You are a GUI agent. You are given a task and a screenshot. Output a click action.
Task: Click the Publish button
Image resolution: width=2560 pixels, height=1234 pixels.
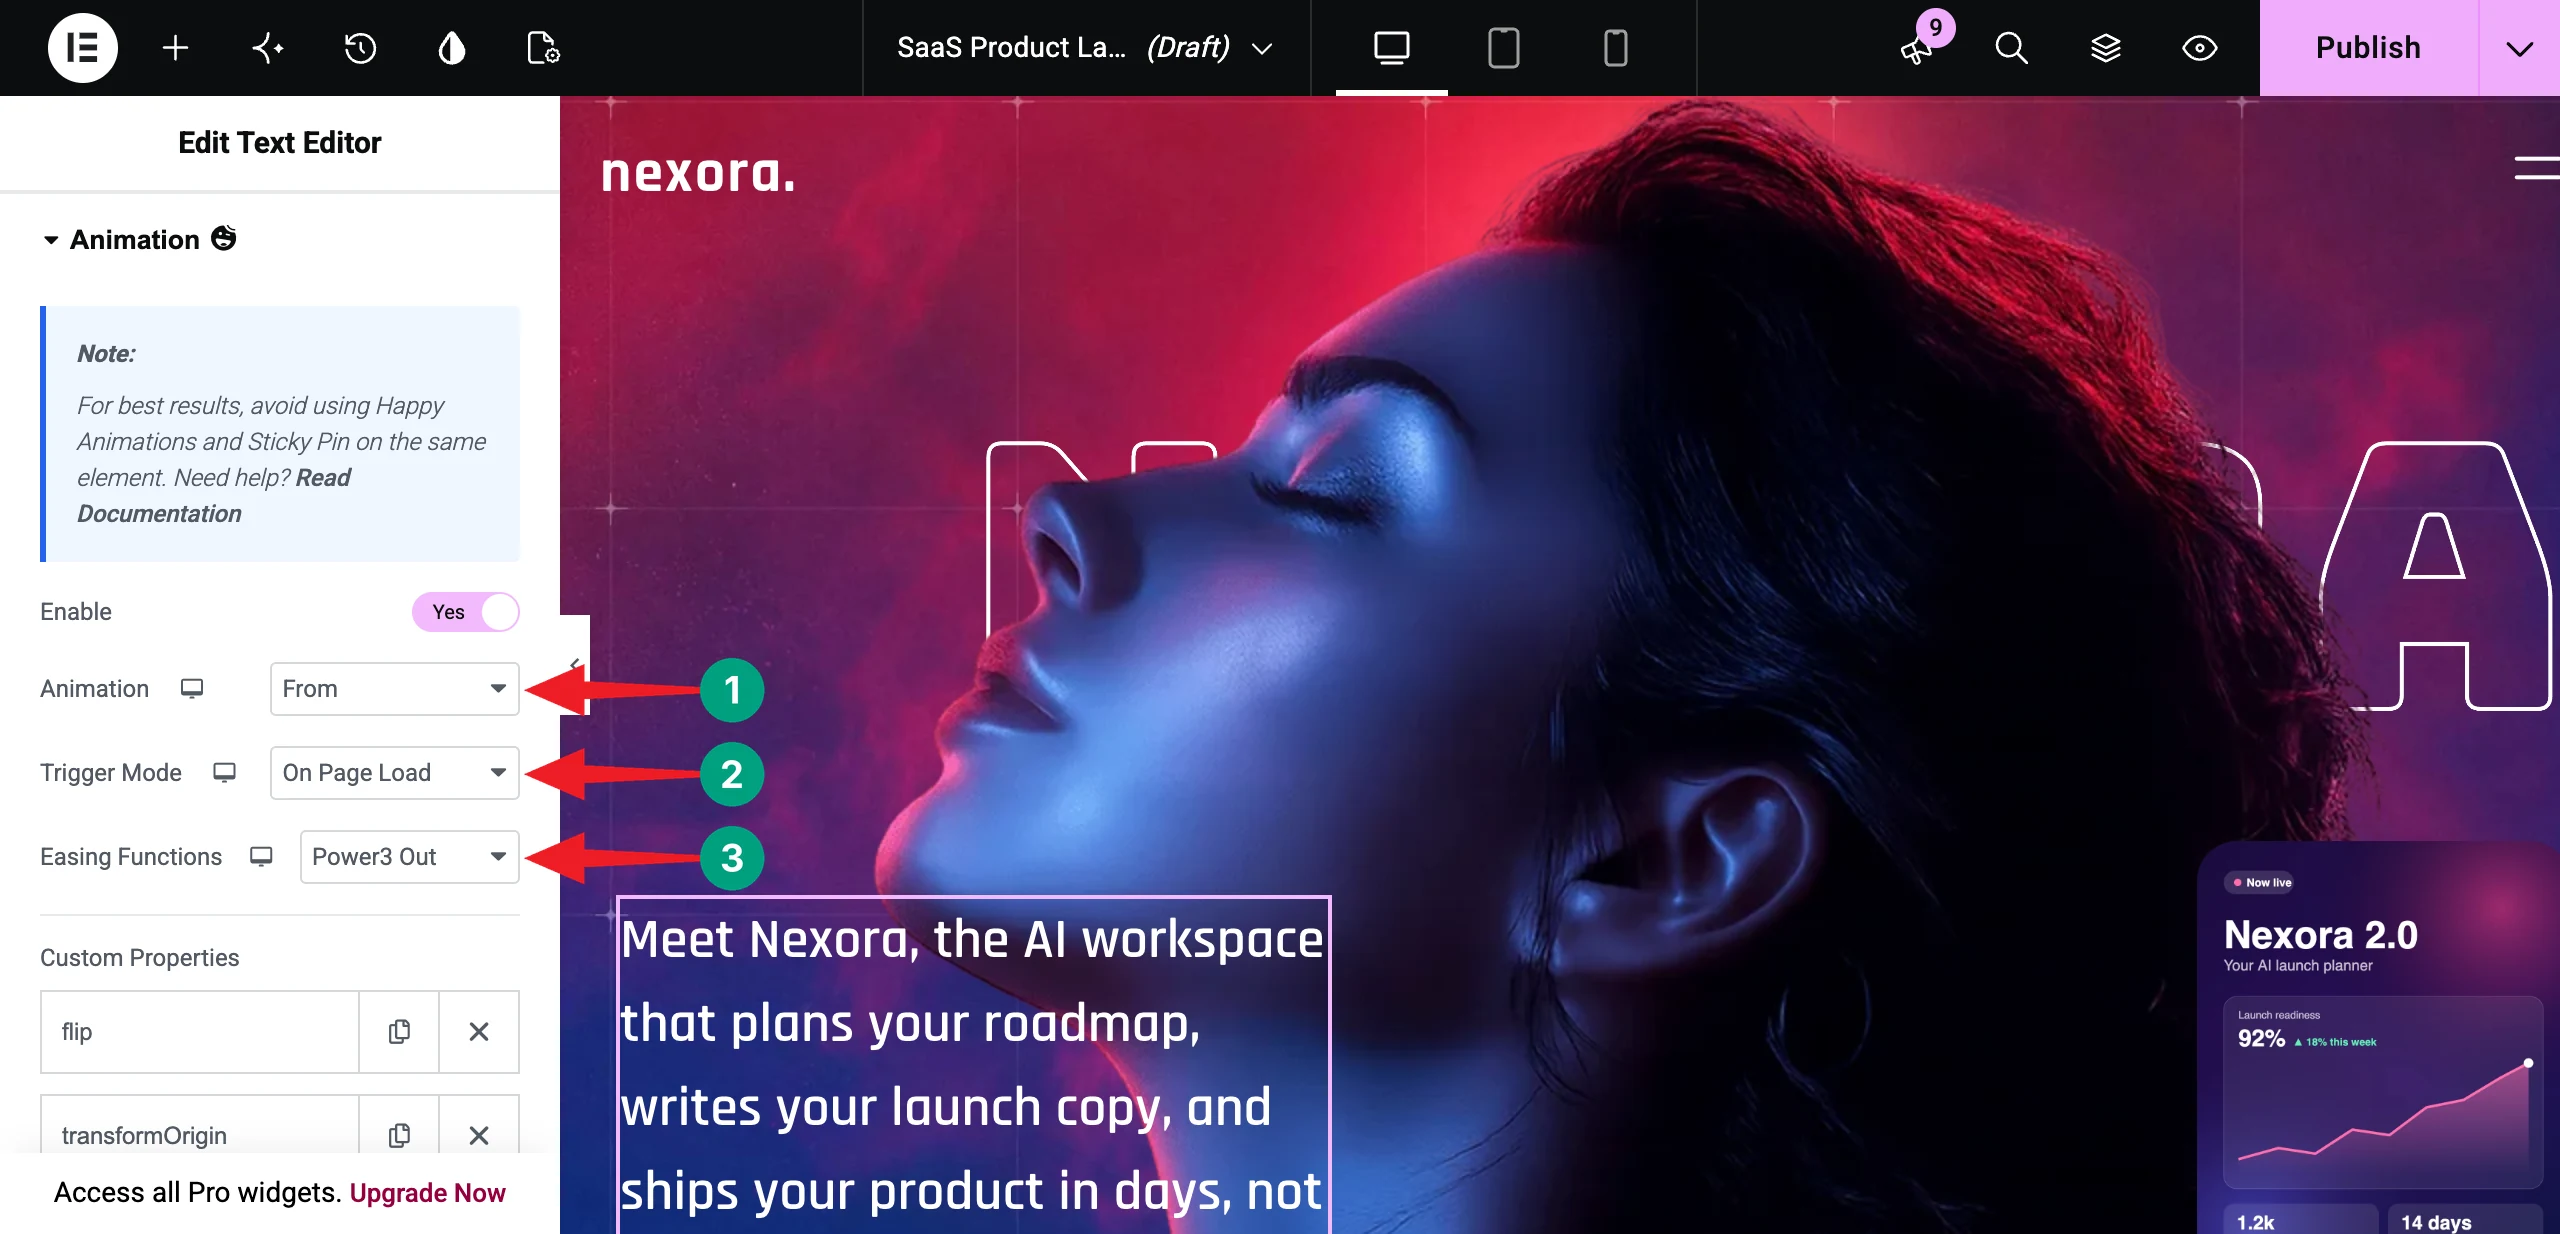coord(2368,47)
